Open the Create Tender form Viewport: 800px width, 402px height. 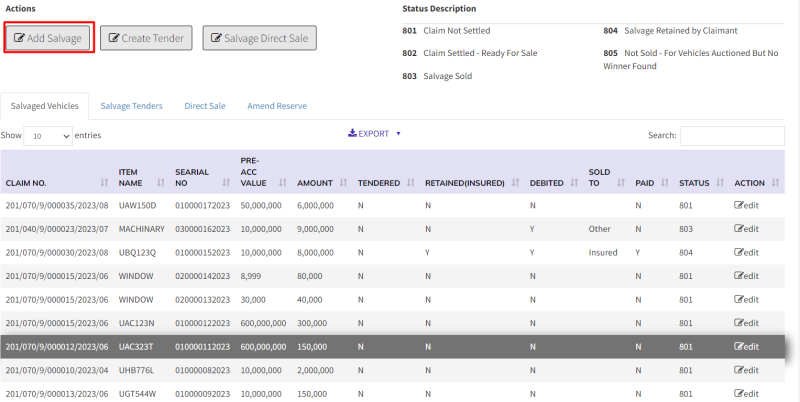(146, 38)
